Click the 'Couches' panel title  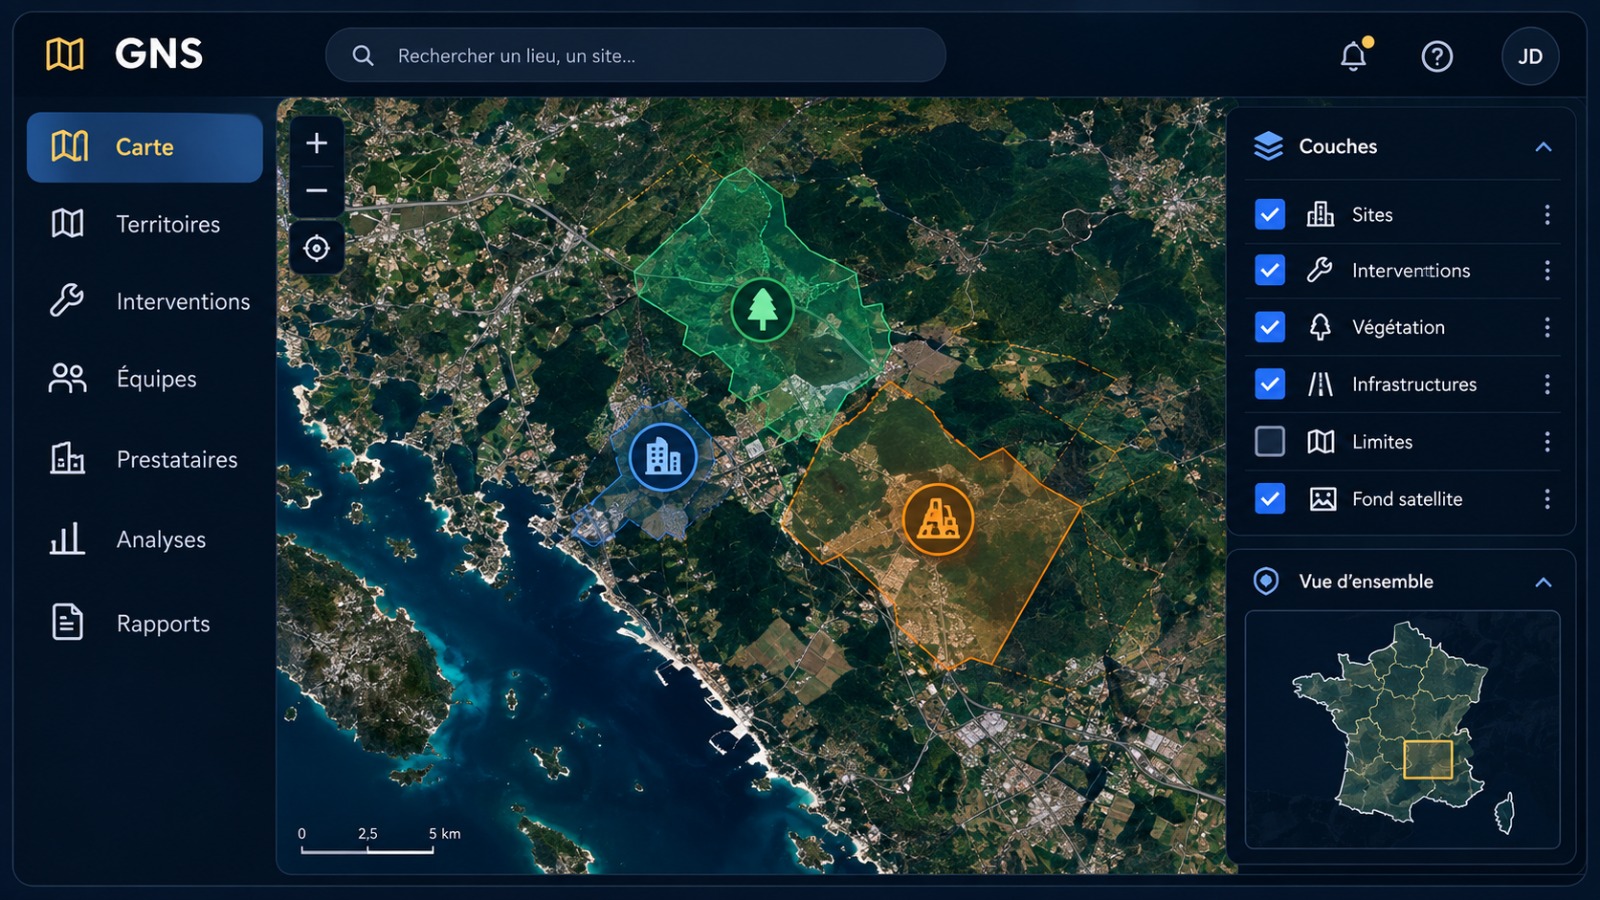point(1338,146)
